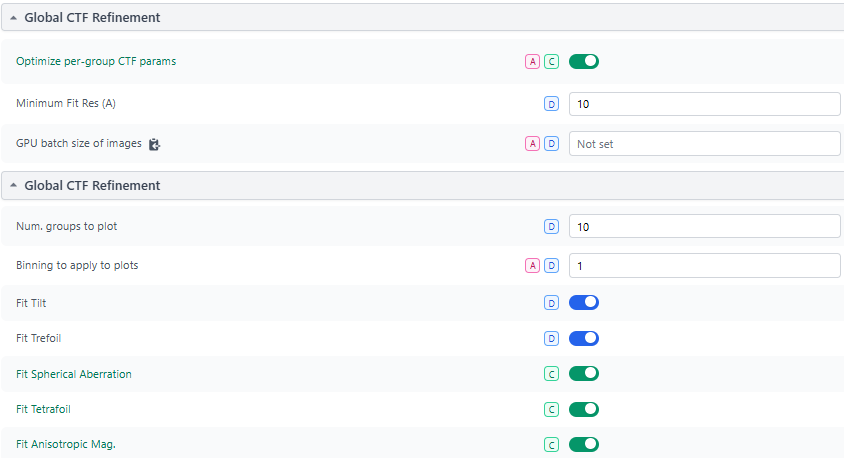
Task: Select the Binning to apply to plots field
Action: pyautogui.click(x=704, y=265)
